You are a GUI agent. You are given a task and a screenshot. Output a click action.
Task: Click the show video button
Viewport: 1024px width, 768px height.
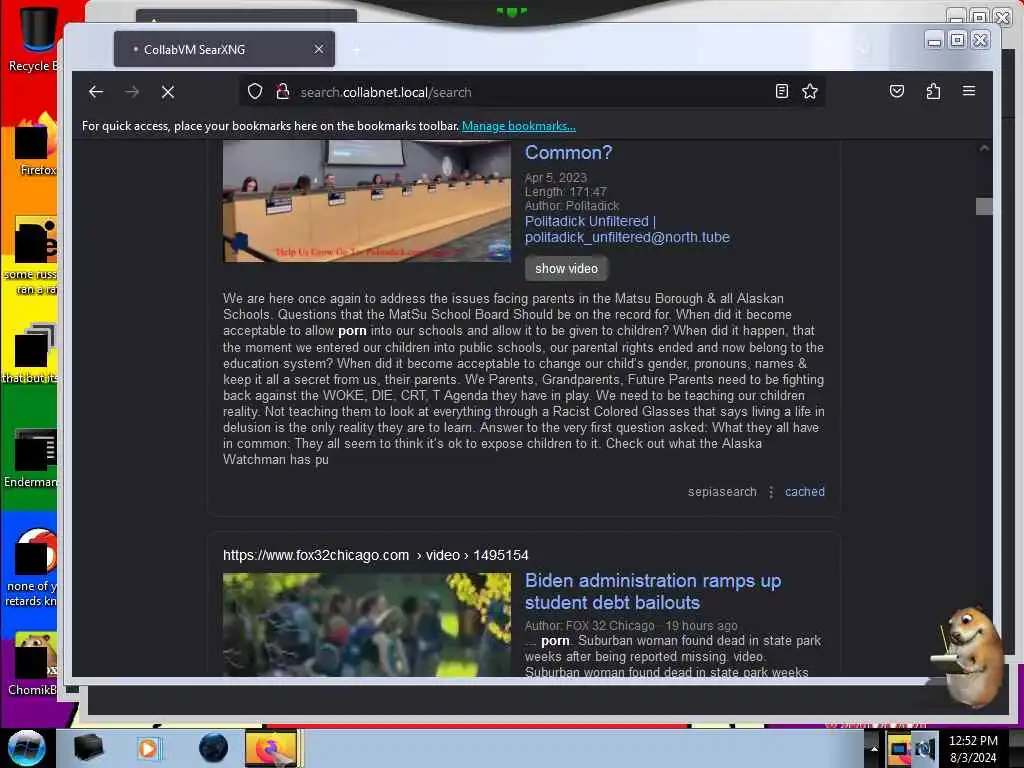[x=566, y=268]
